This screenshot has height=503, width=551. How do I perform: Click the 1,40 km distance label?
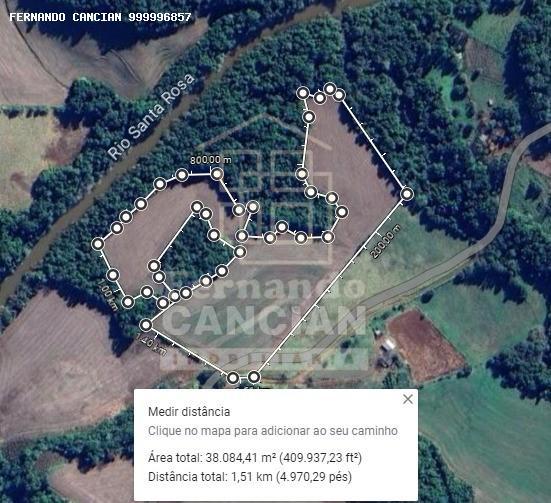[x=151, y=344]
